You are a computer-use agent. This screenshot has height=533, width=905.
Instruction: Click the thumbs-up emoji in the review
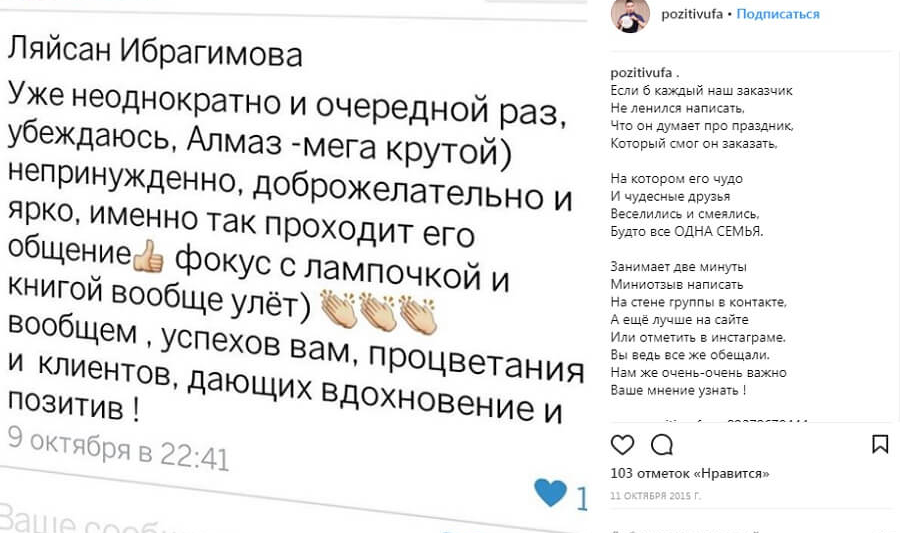148,260
